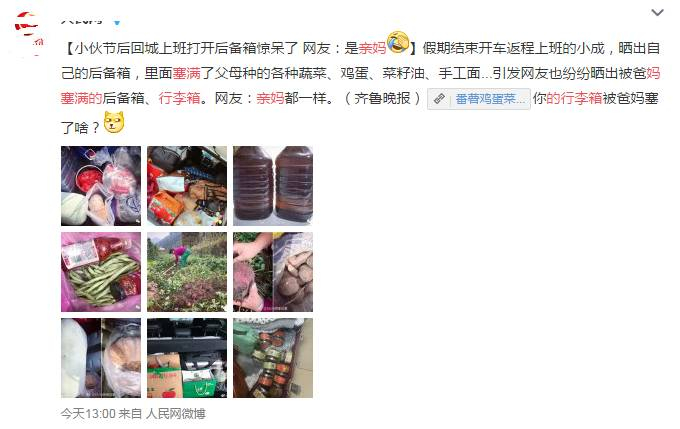
Task: Open the photo of jars in a bag
Action: (x=273, y=358)
